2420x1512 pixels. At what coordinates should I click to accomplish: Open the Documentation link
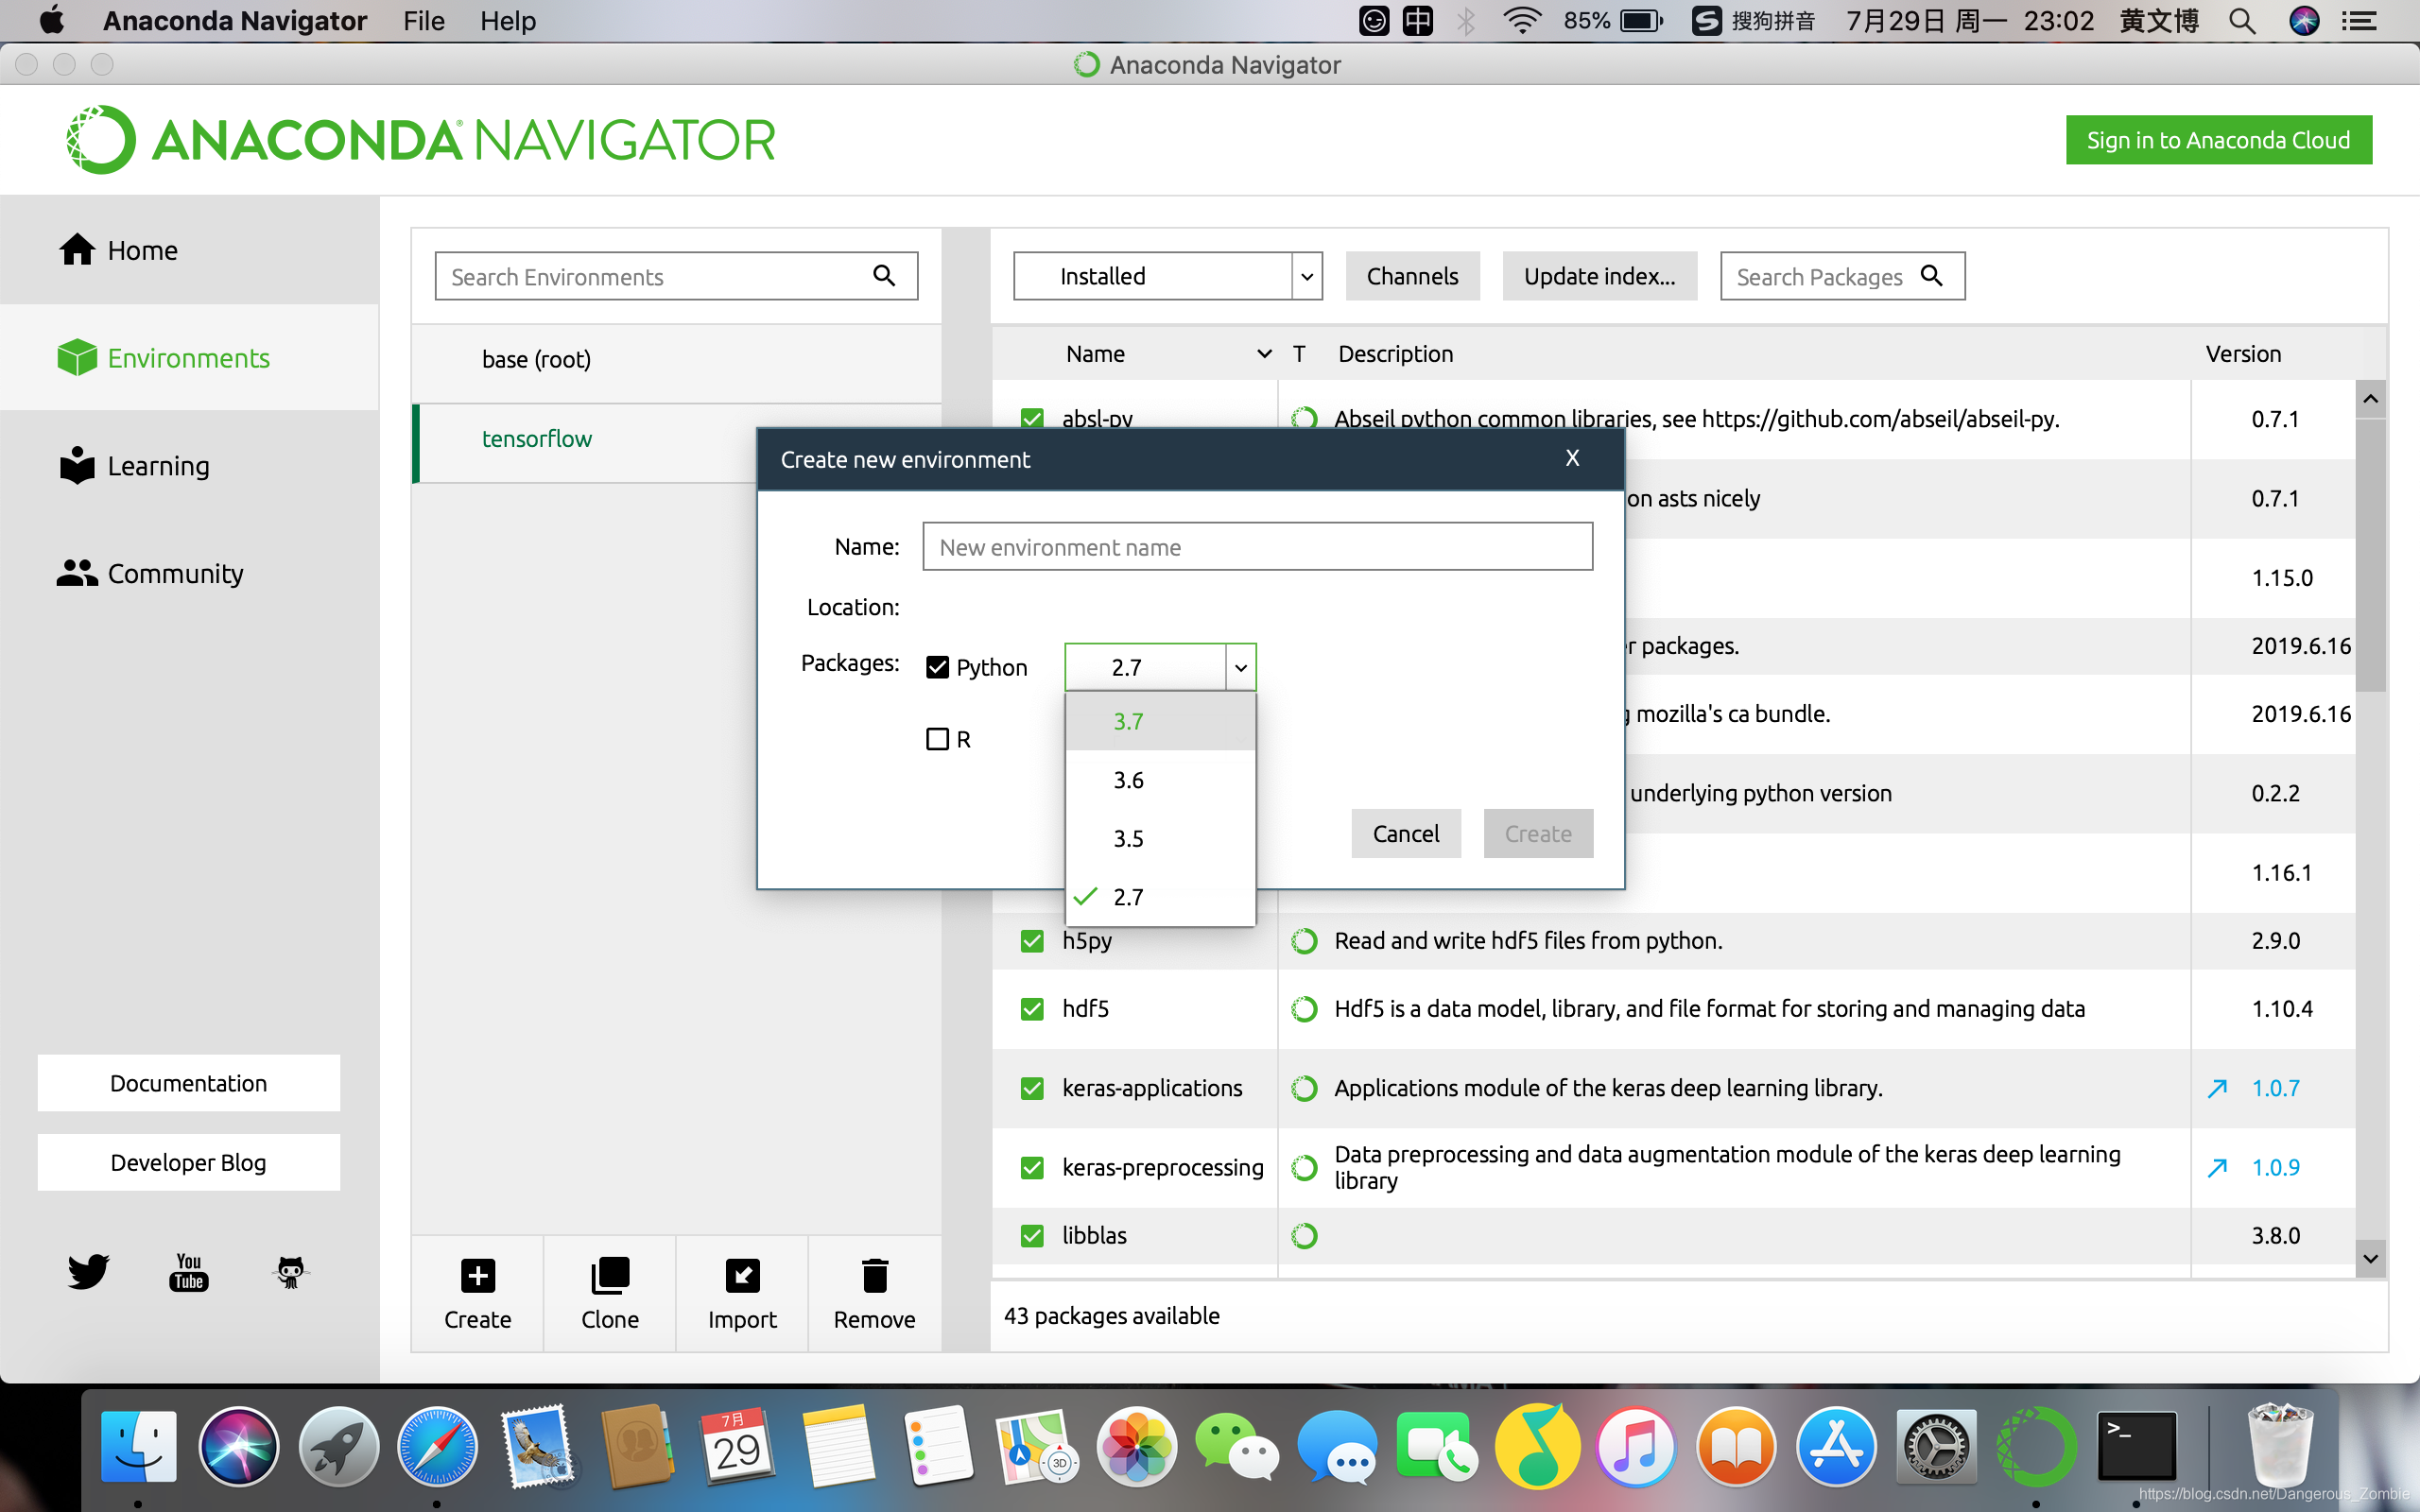189,1083
